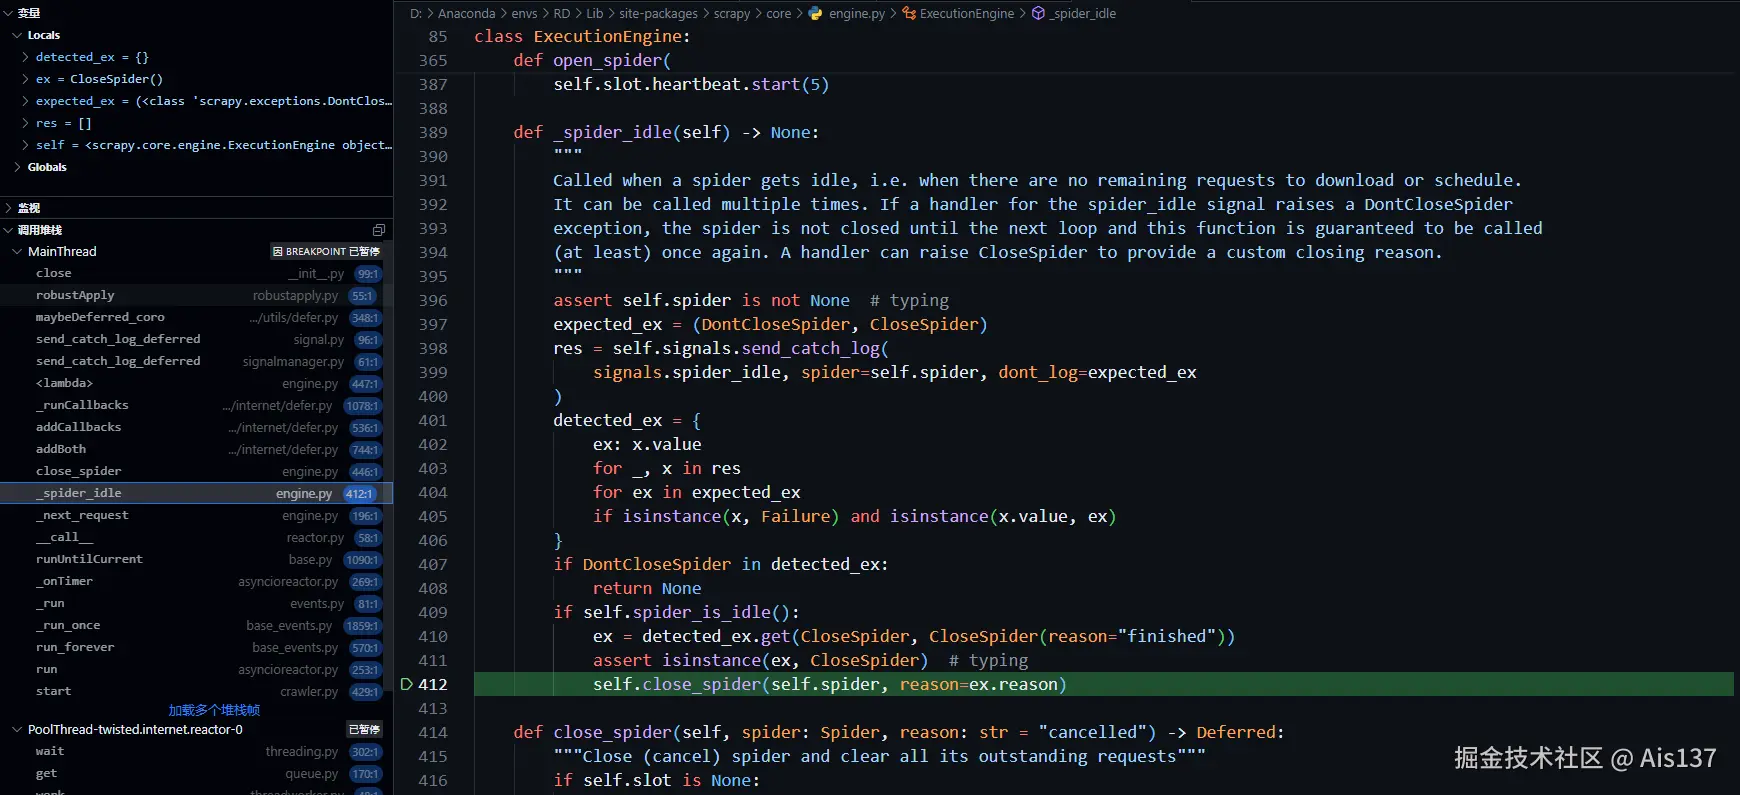Click the ExecutionEngine breadcrumb segment
The height and width of the screenshot is (795, 1740).
pyautogui.click(x=966, y=13)
